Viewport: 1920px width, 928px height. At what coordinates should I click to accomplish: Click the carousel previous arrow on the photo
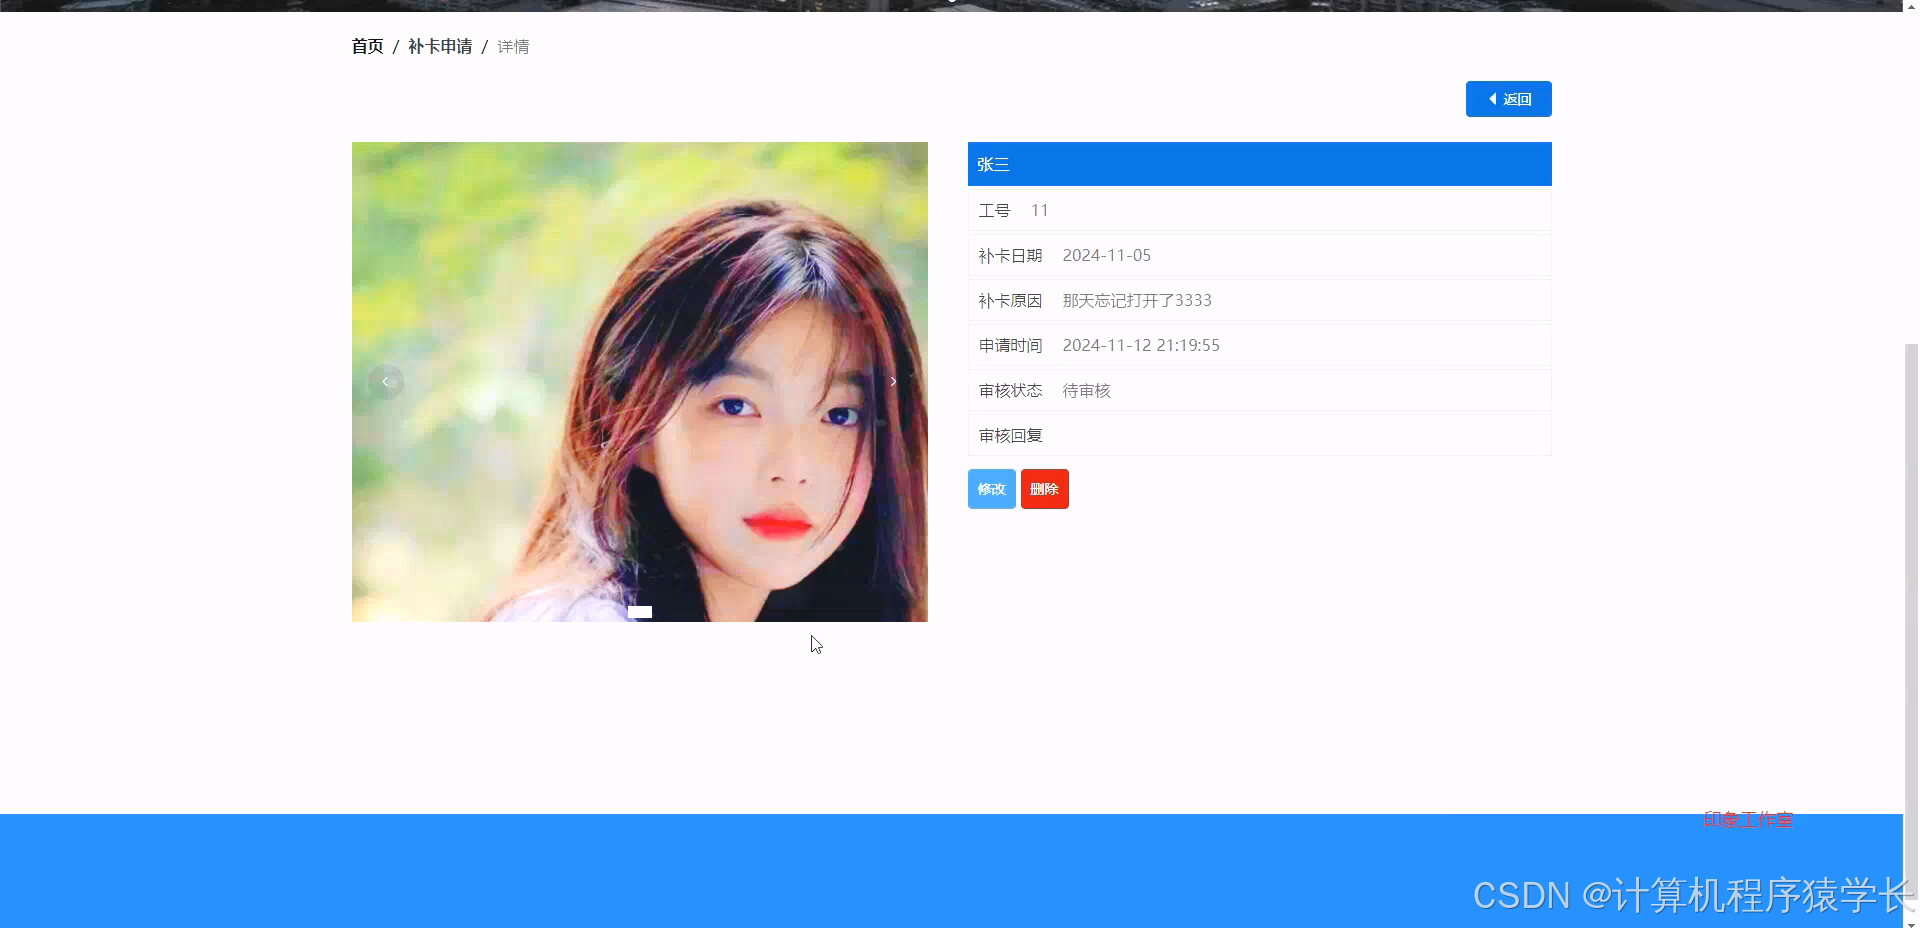(386, 381)
